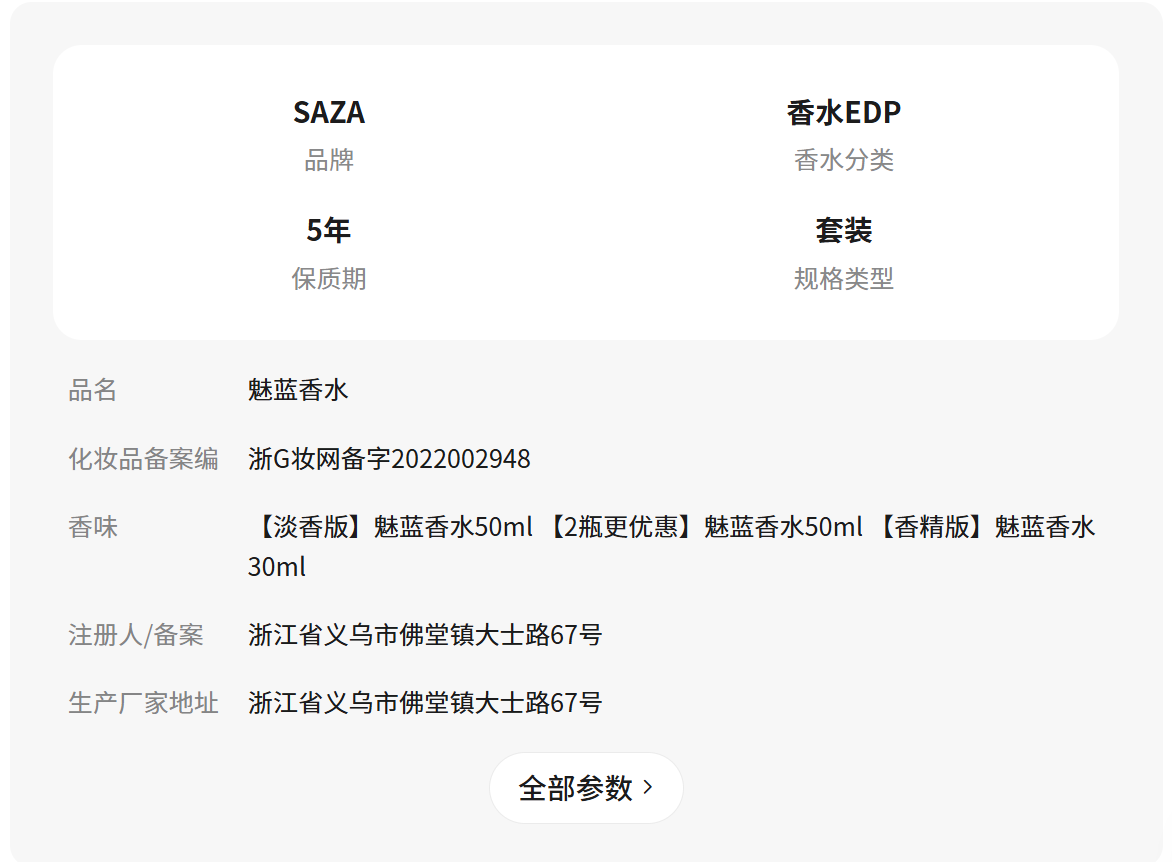The image size is (1172, 862).
Task: Select the product name 魅蓝香水
Action: (298, 390)
